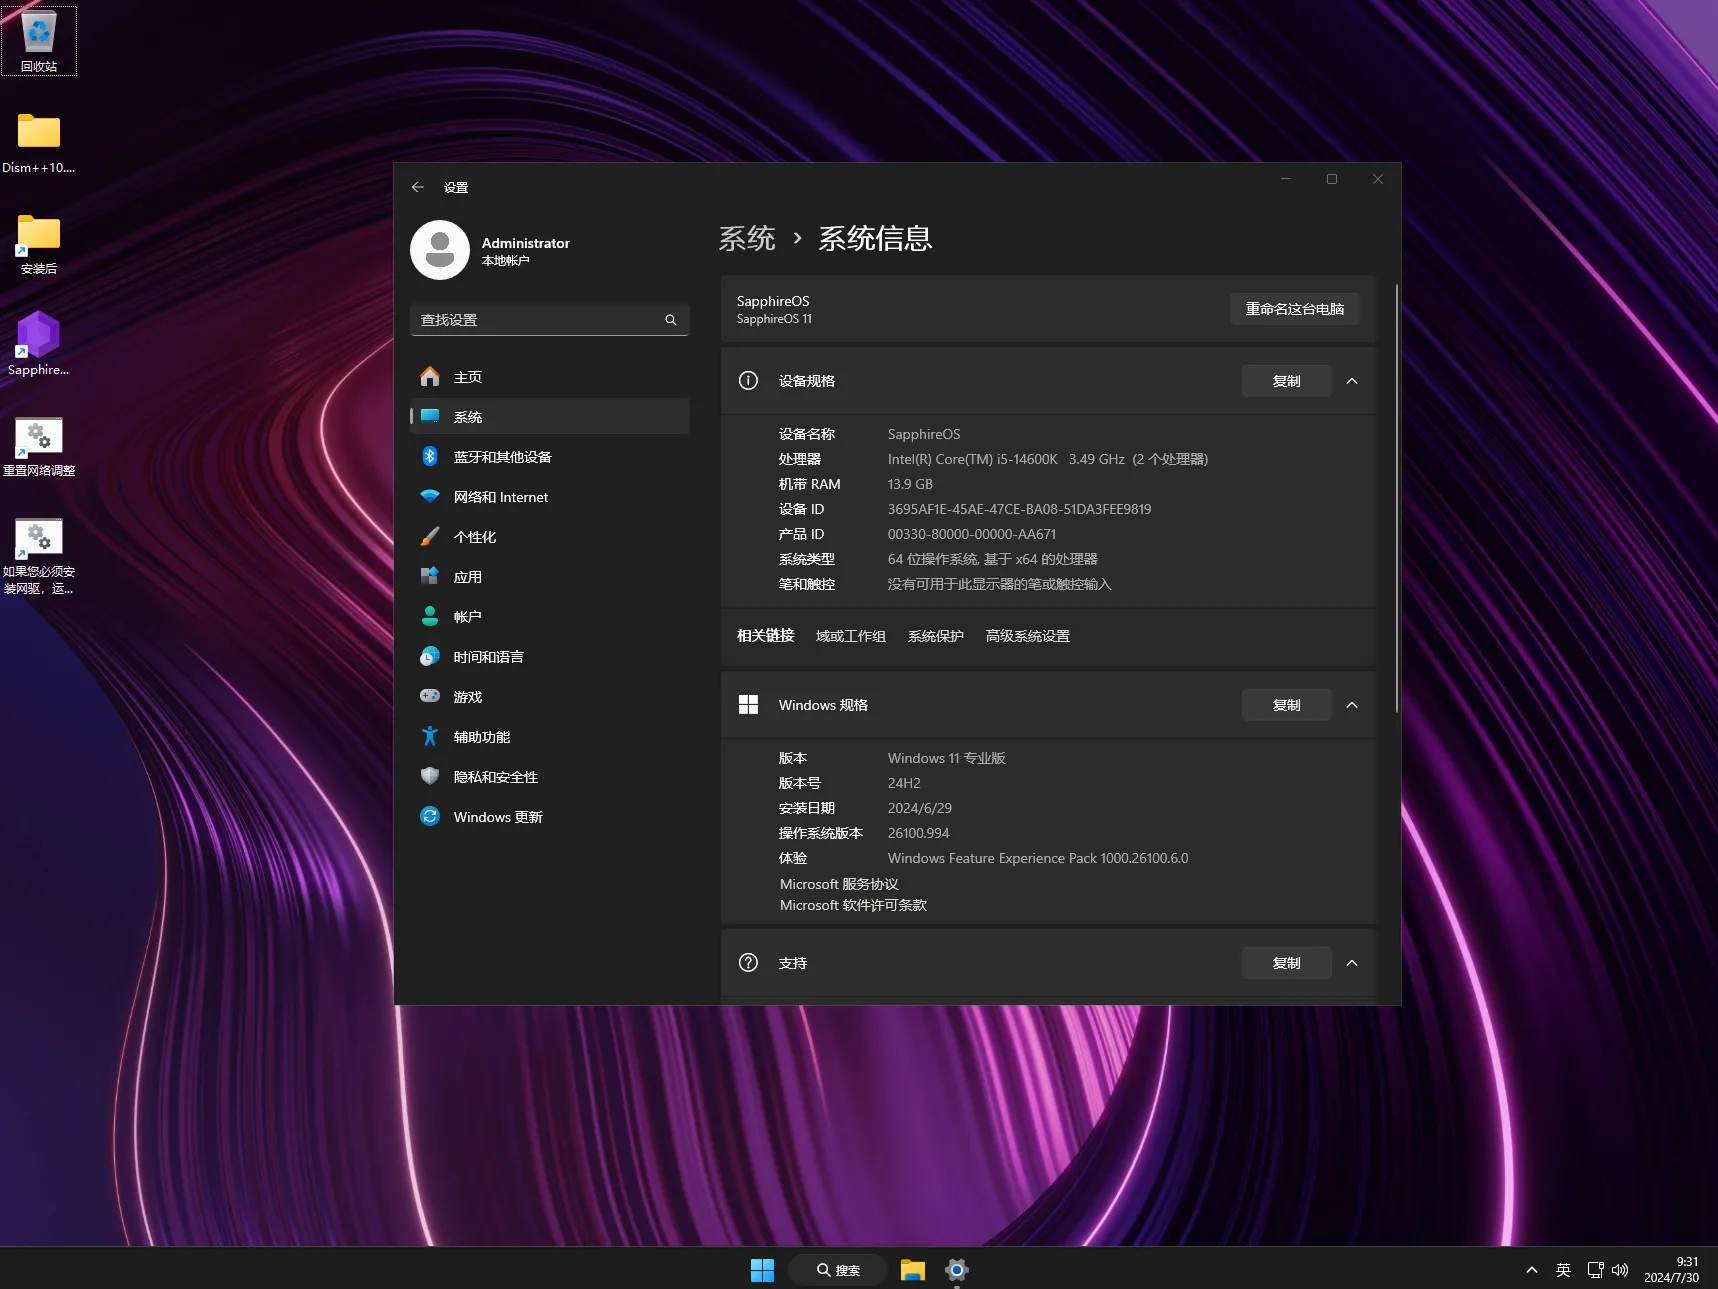
Task: Collapse the 支持 section
Action: click(1352, 962)
